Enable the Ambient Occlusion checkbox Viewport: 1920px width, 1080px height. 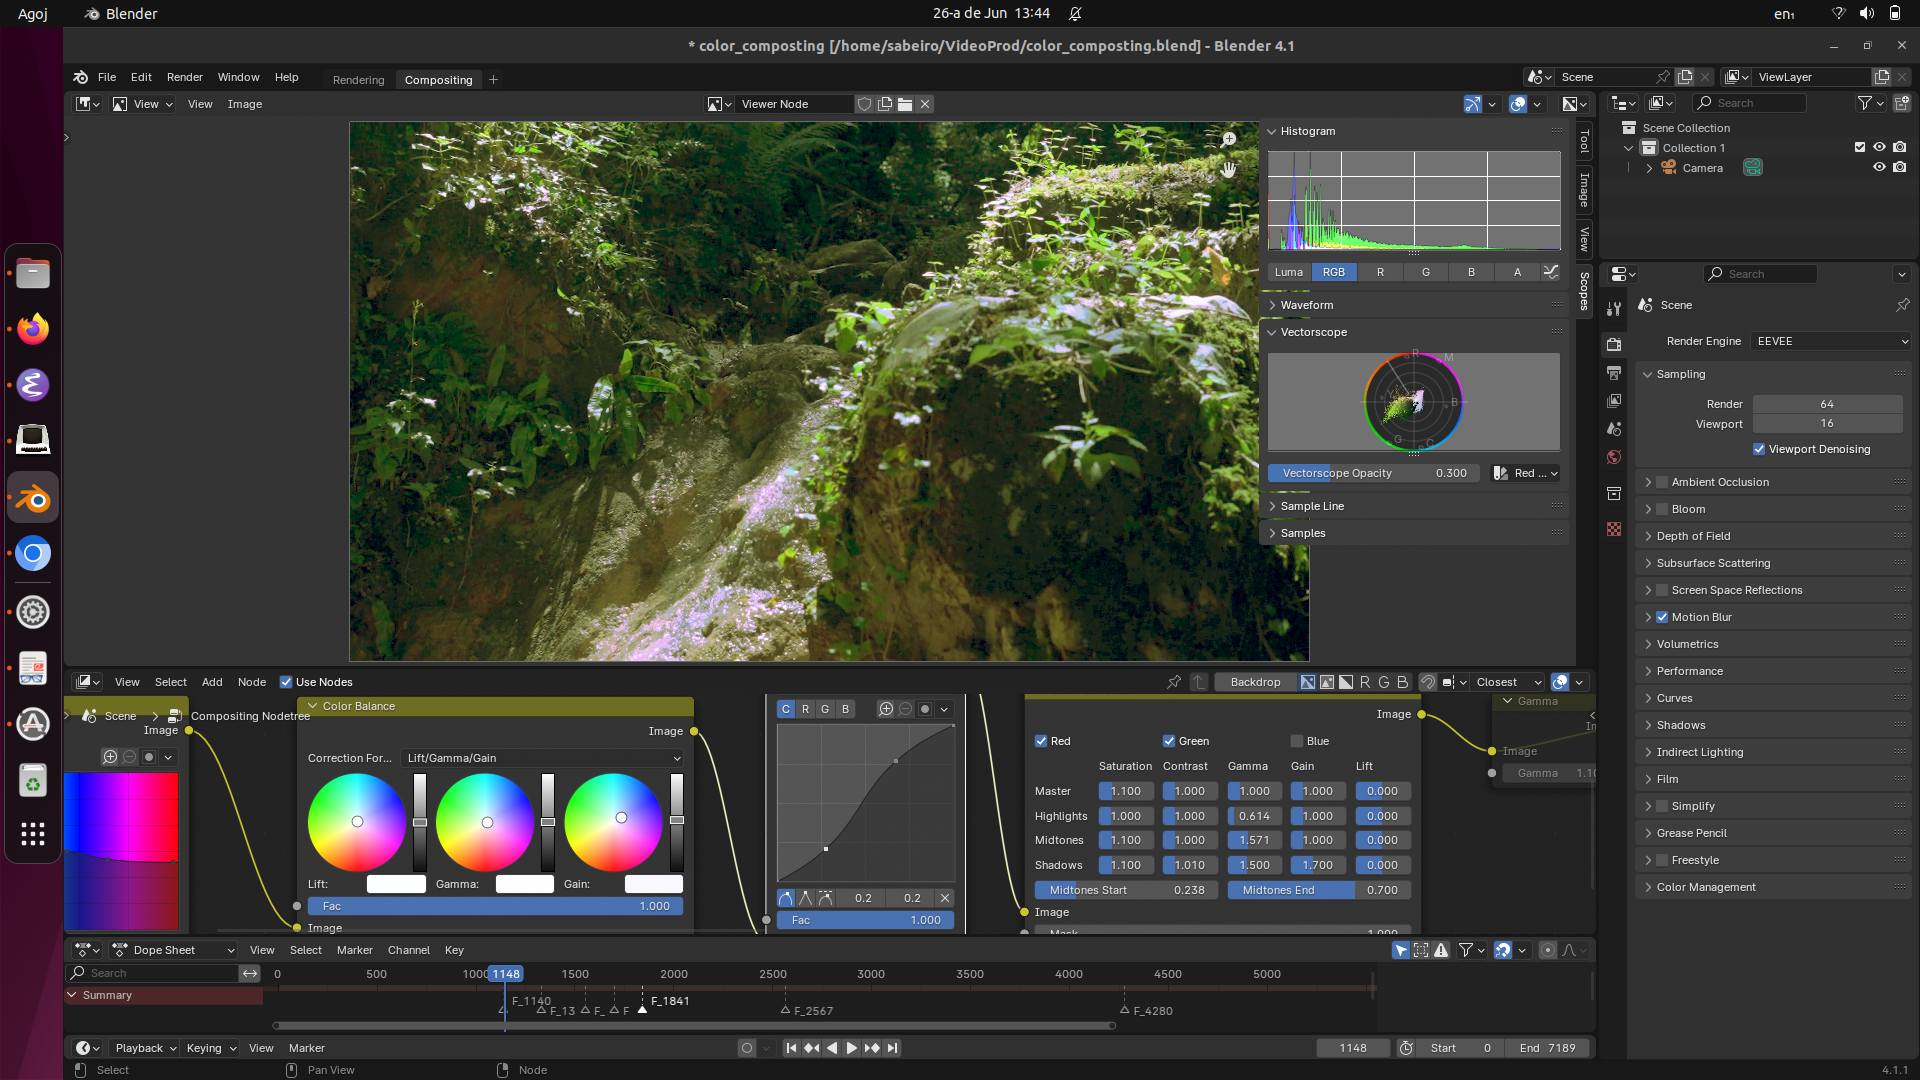pos(1662,482)
